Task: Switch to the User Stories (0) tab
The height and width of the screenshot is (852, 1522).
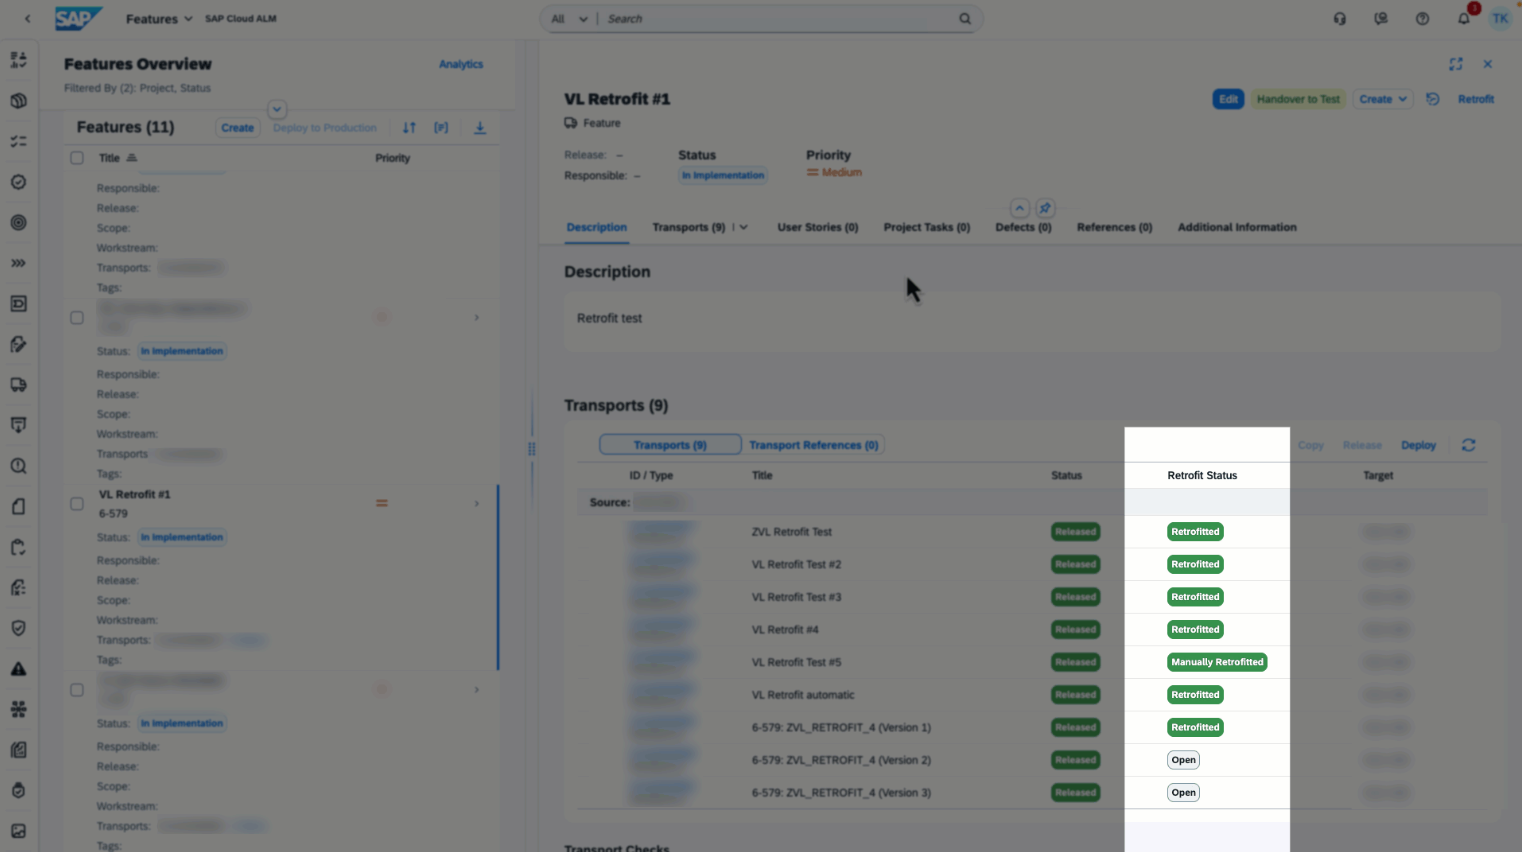Action: (x=817, y=228)
